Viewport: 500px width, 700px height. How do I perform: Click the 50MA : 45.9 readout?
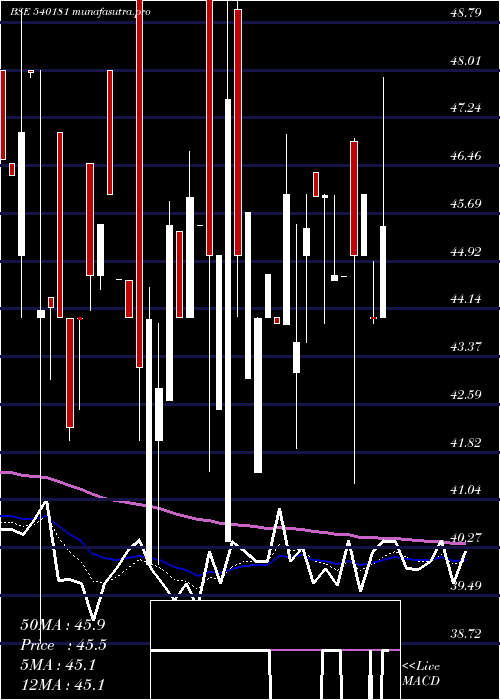click(x=63, y=625)
